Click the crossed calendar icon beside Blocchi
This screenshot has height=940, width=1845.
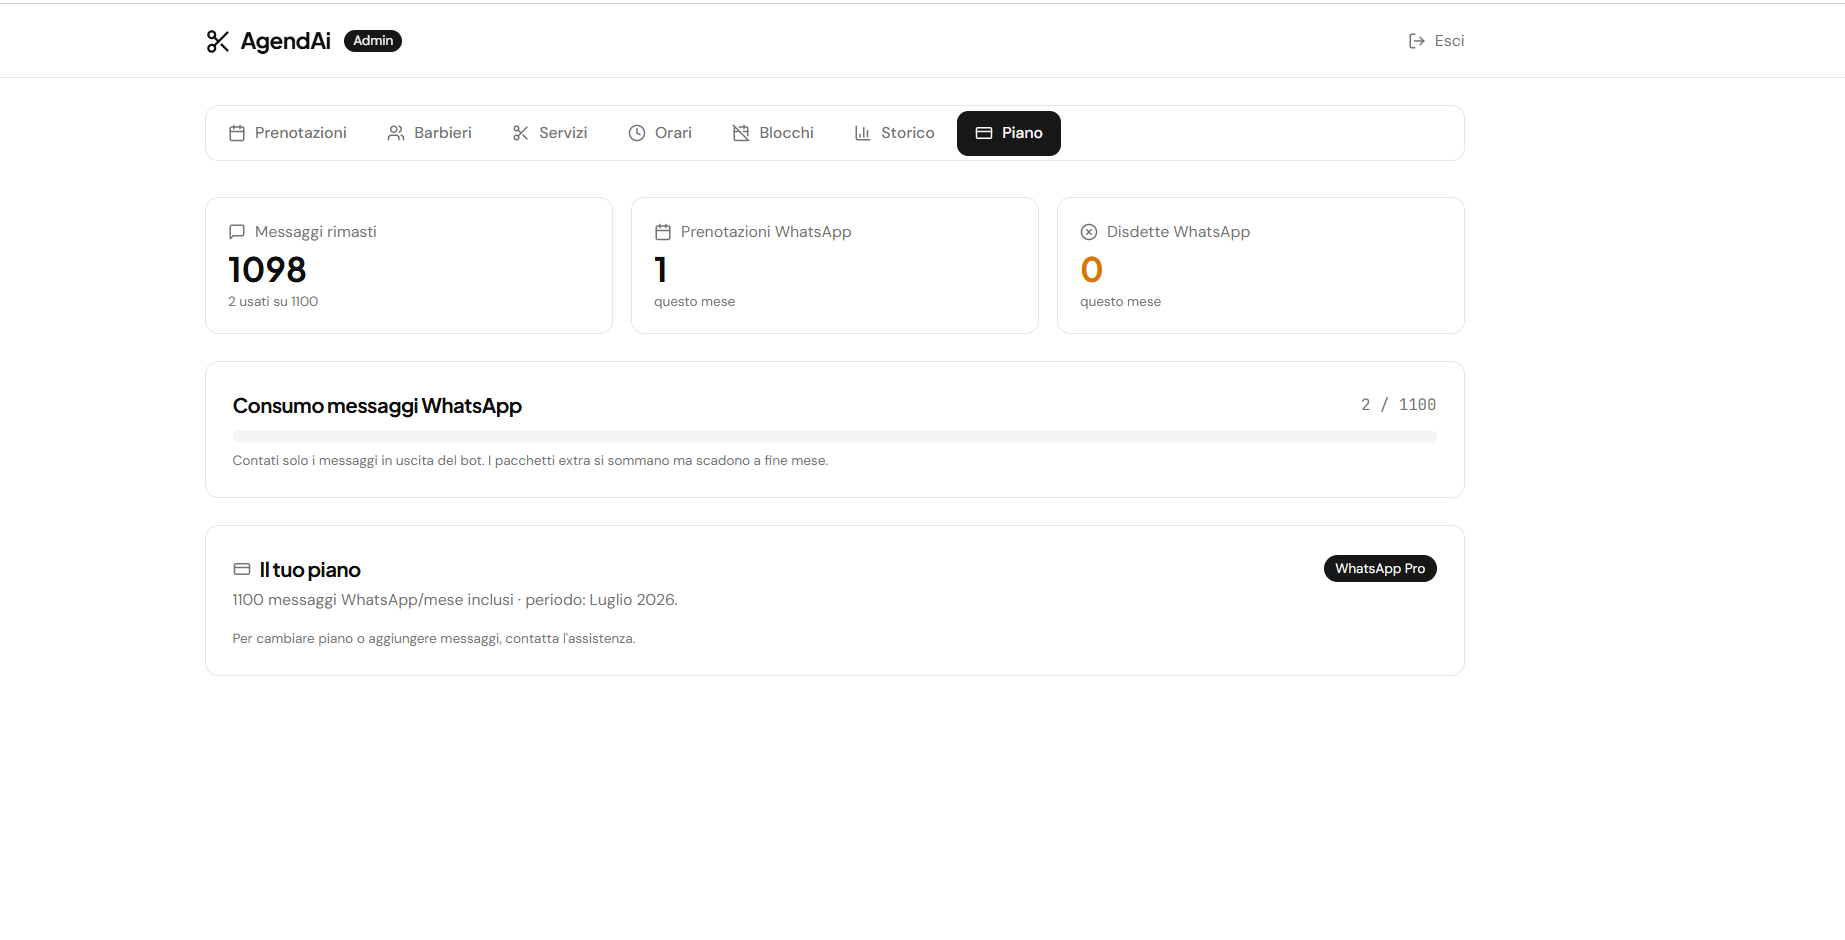click(741, 133)
